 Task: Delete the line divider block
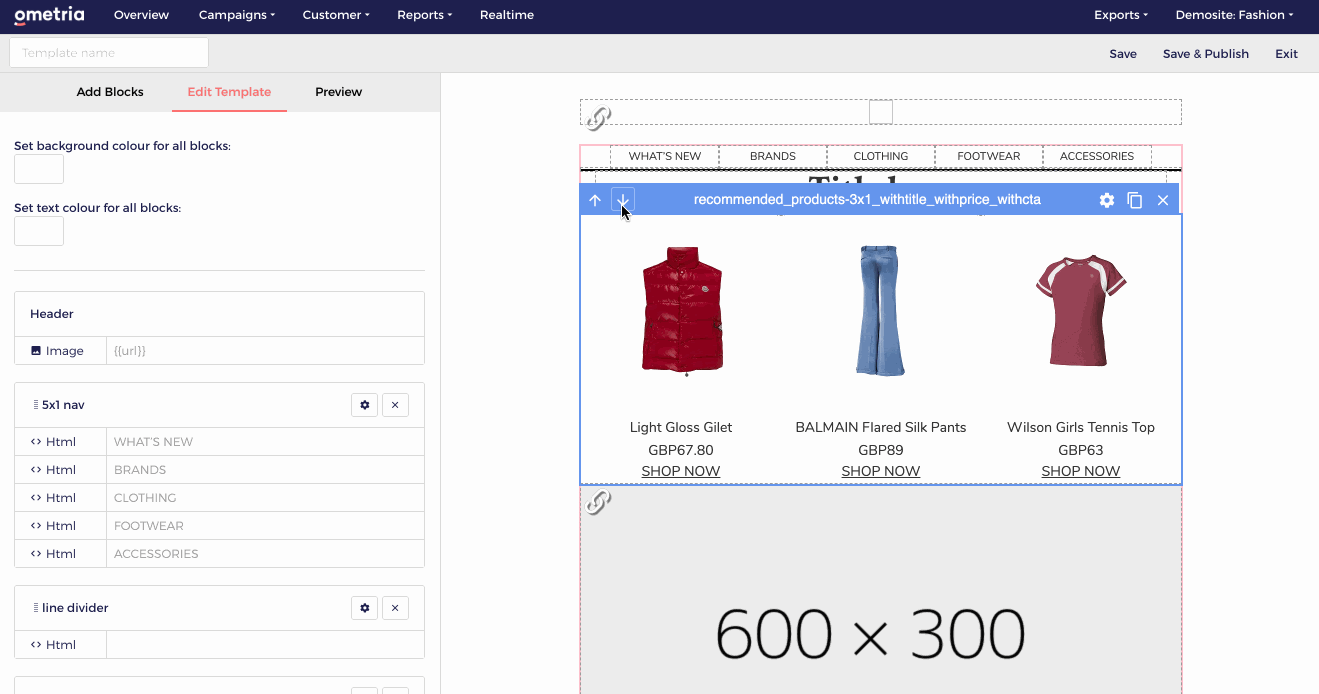(395, 608)
